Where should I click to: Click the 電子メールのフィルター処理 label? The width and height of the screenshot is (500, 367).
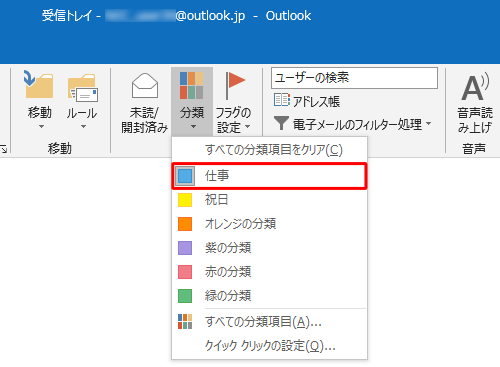coord(357,124)
